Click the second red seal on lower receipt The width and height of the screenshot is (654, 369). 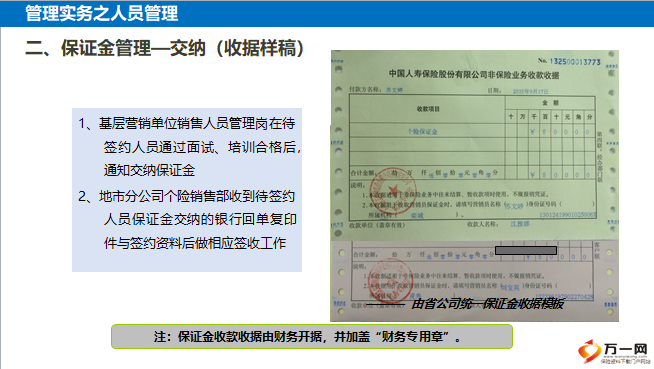(391, 279)
